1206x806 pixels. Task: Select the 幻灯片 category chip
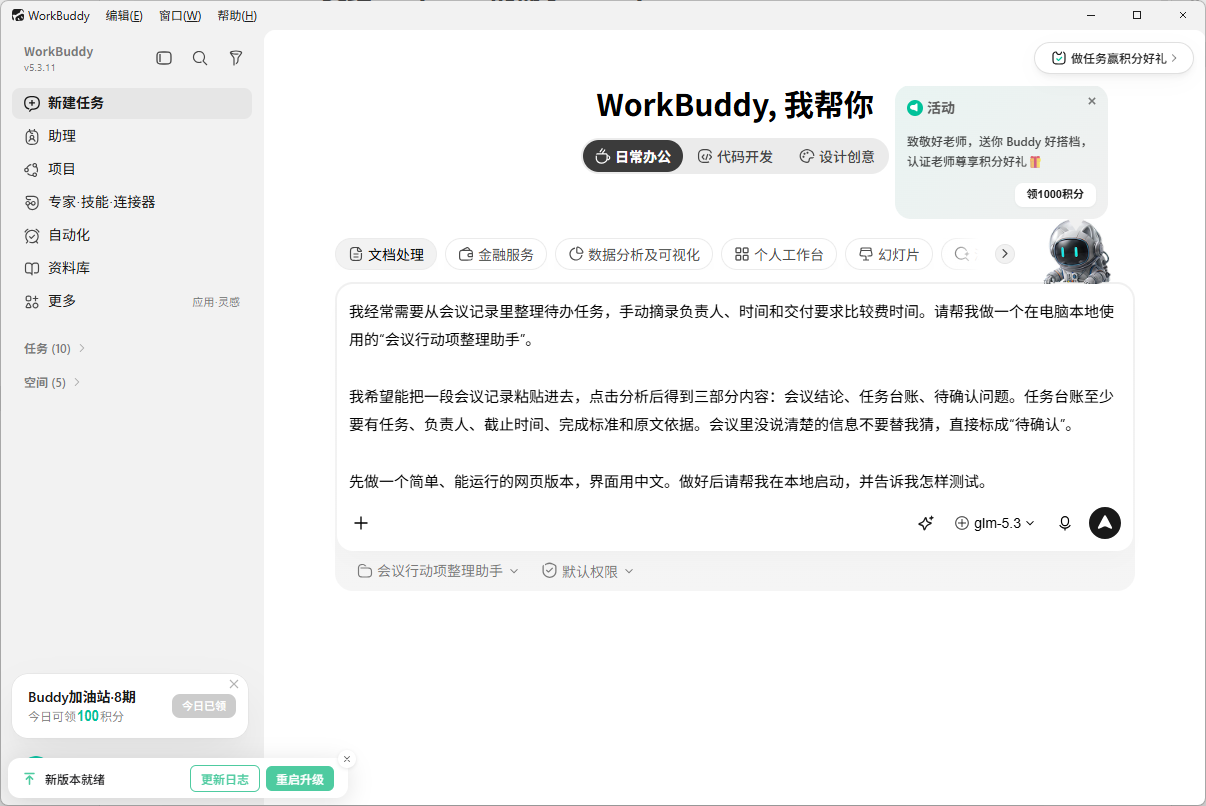(x=889, y=254)
